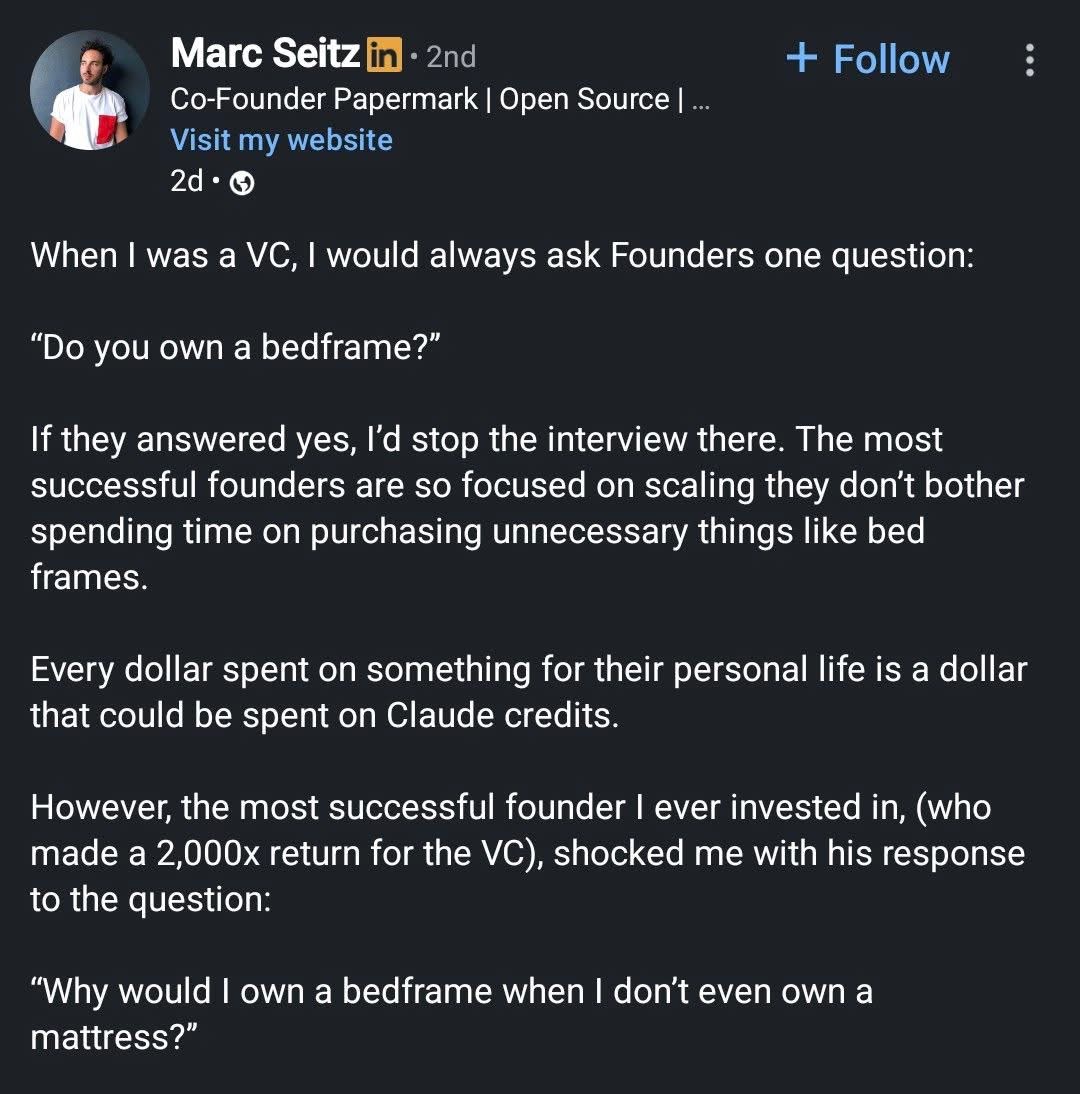This screenshot has height=1094, width=1080.
Task: Click the globe public visibility icon
Action: [x=241, y=183]
